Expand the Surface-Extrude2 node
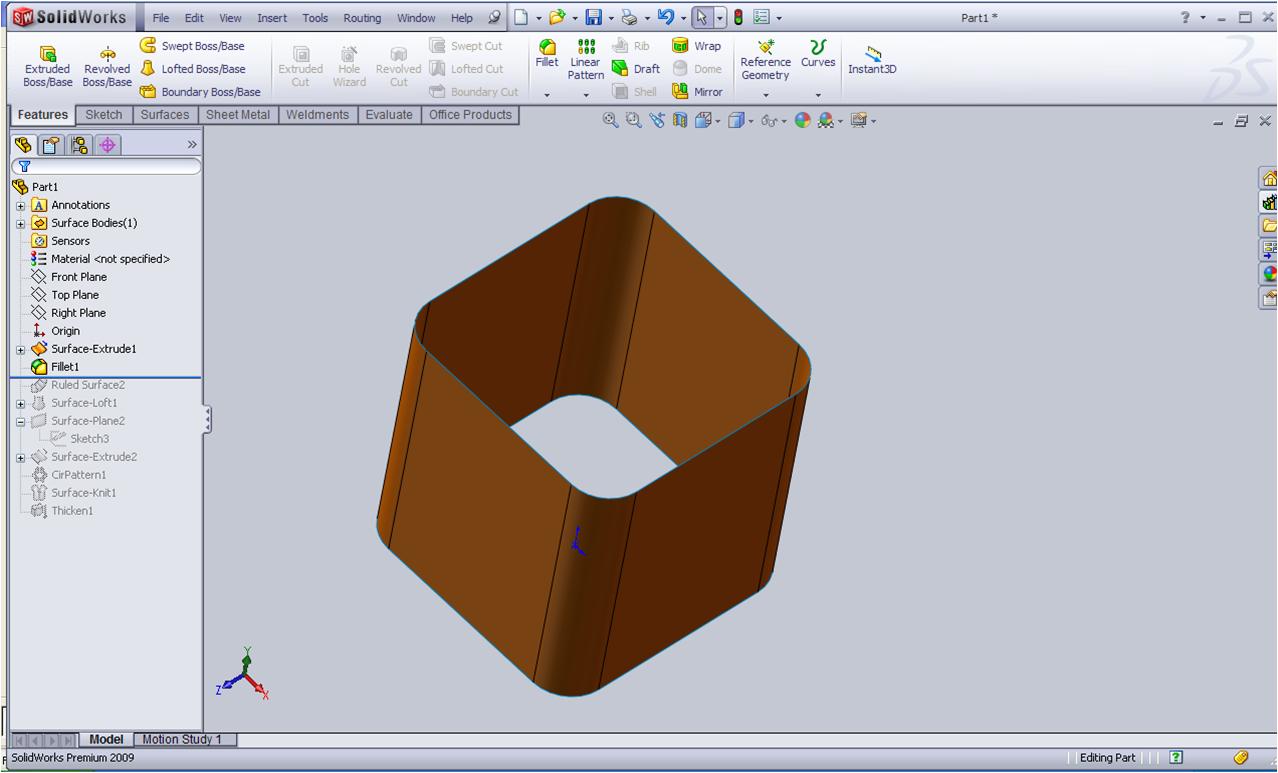Viewport: 1278px width, 773px height. tap(20, 458)
